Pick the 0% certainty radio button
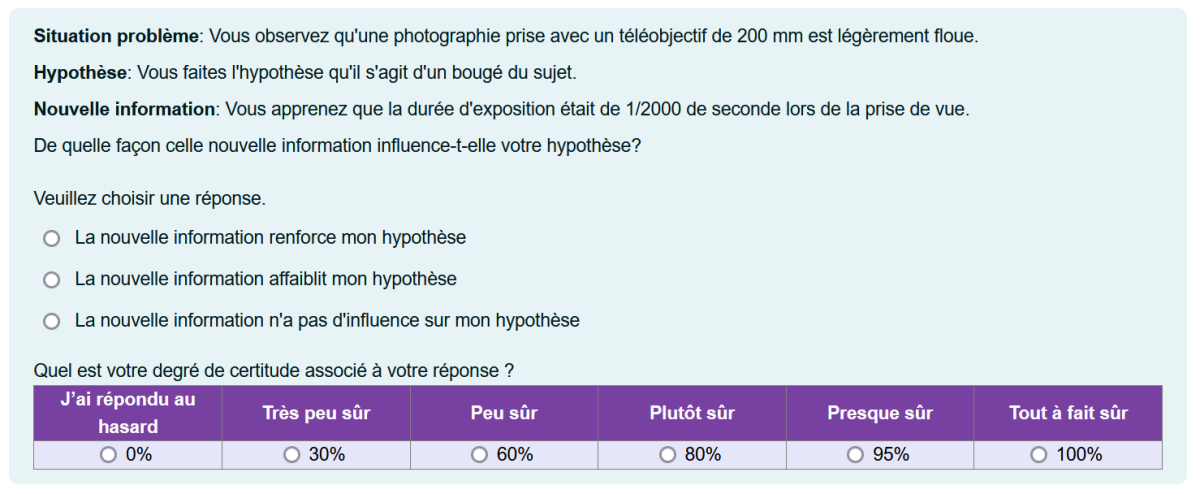1200x494 pixels. pyautogui.click(x=109, y=455)
